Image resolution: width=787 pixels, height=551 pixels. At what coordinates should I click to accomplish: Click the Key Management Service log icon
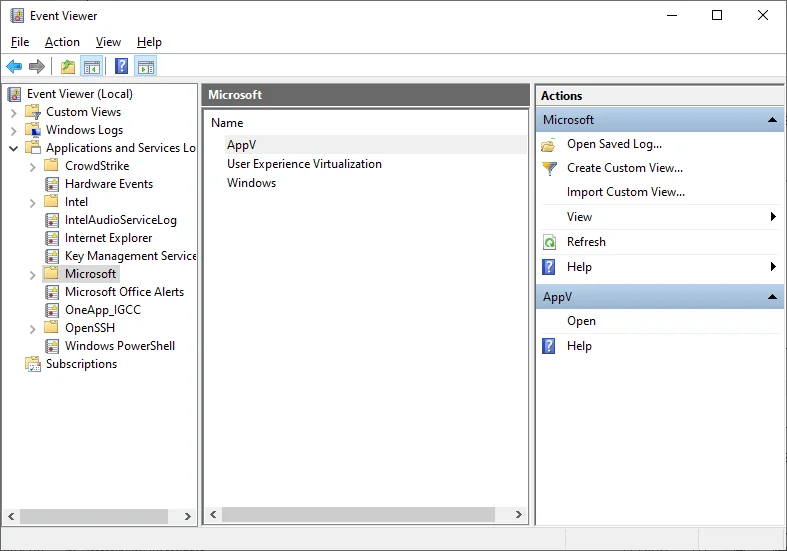(x=52, y=256)
